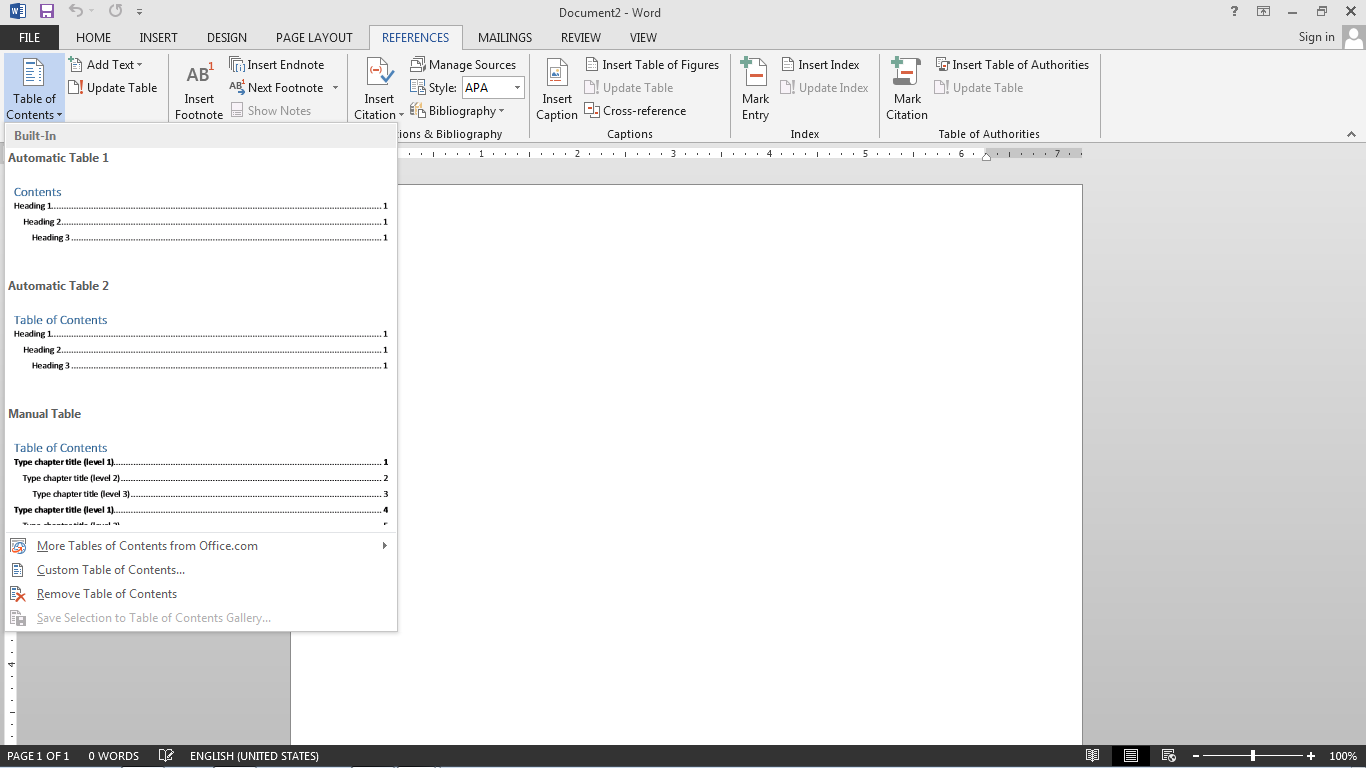The height and width of the screenshot is (768, 1366).
Task: Click the zoom in plus button
Action: 1311,756
